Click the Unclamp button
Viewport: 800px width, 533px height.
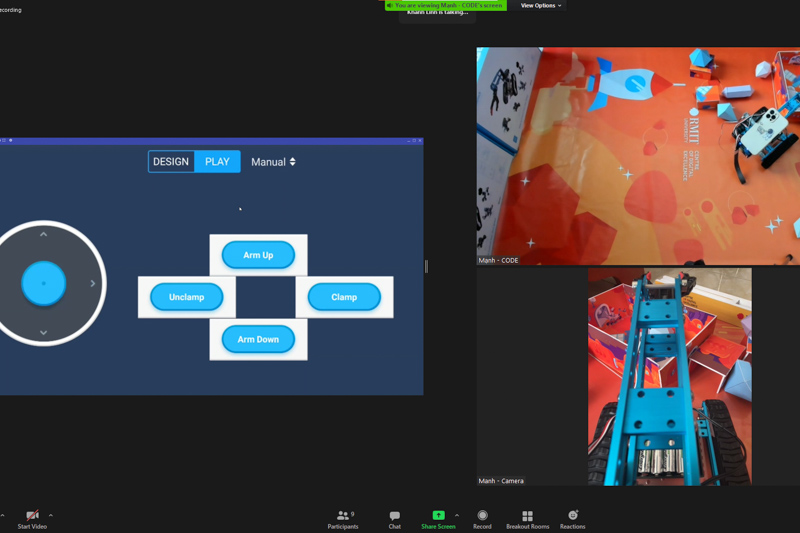187,297
